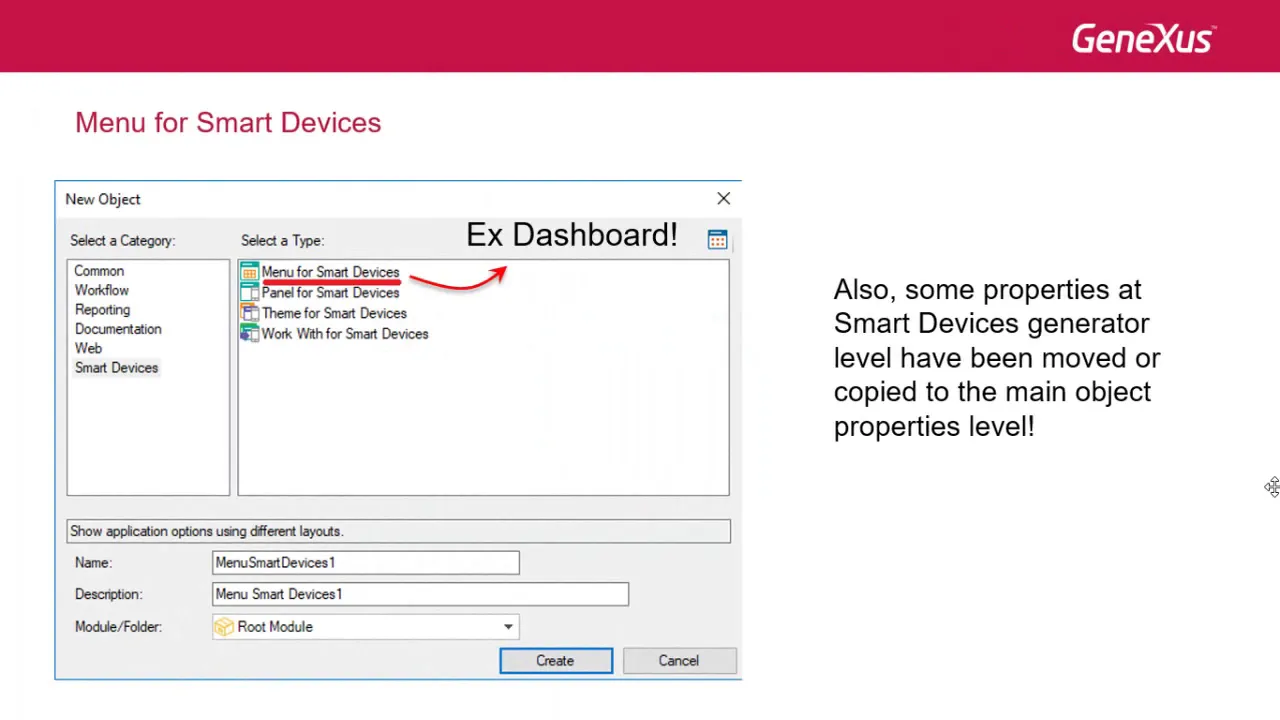Select the Web category
Screen dimensions: 1280x720
pyautogui.click(x=88, y=348)
